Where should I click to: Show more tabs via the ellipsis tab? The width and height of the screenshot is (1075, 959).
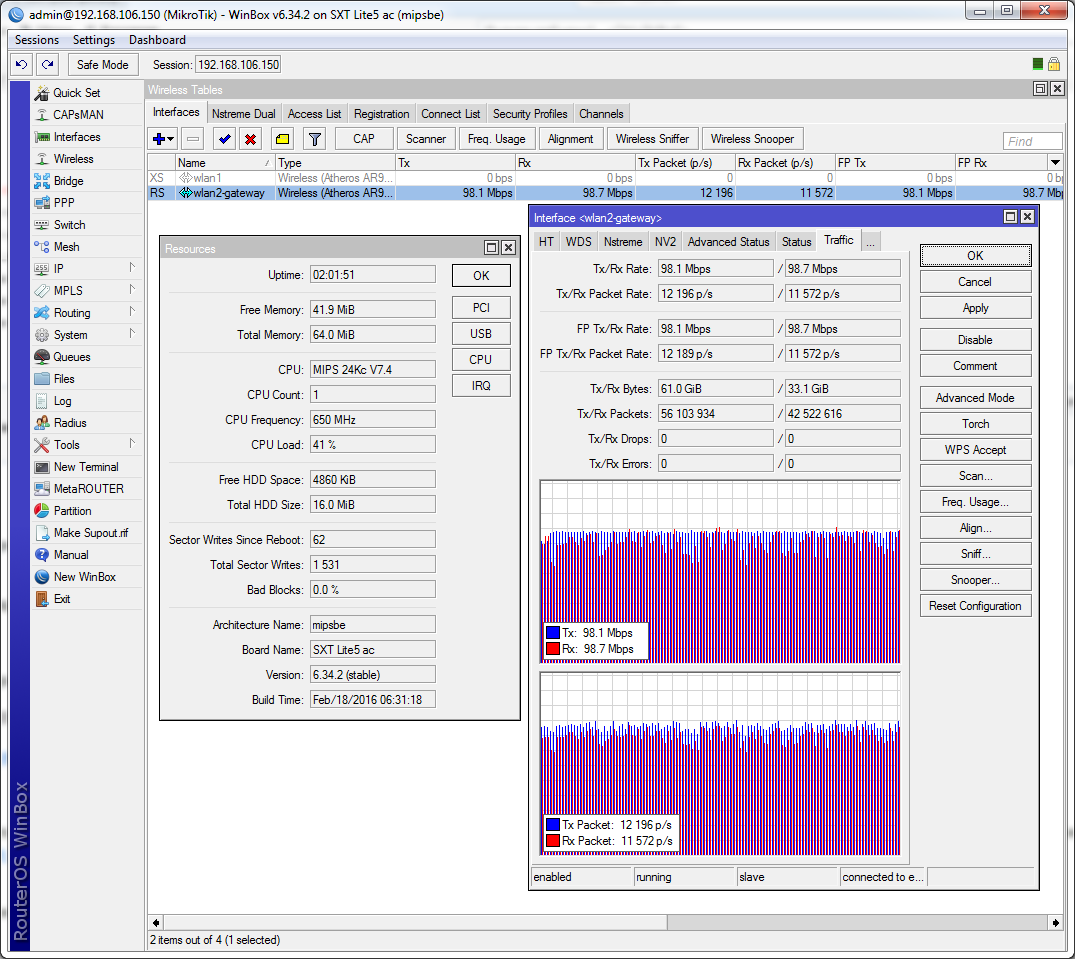point(871,241)
